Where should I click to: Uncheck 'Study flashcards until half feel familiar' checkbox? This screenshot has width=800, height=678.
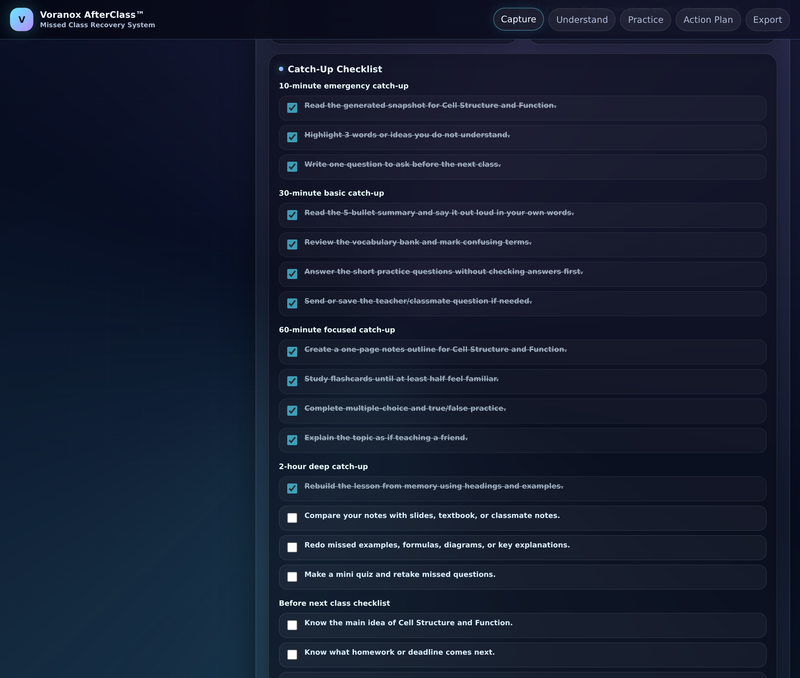pos(292,381)
